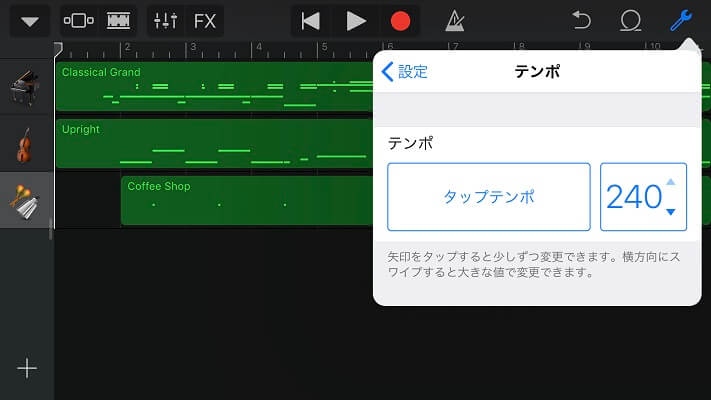Click the テンポ section label
711x400 pixels.
pos(410,143)
